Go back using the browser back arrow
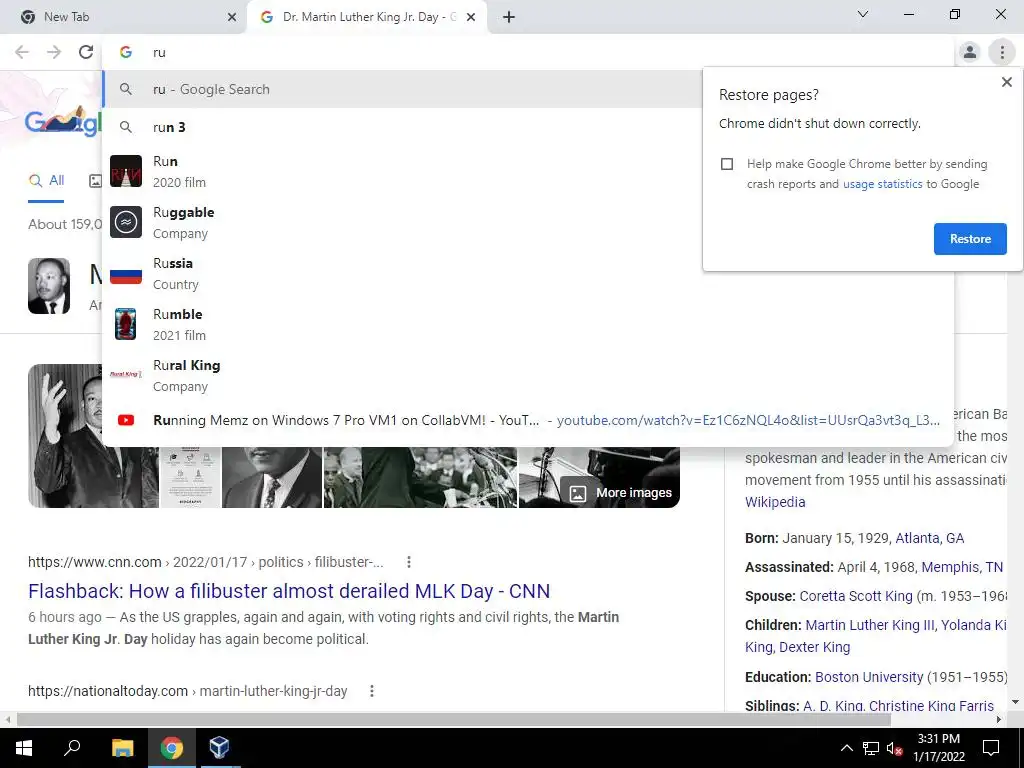The width and height of the screenshot is (1024, 768). [x=22, y=52]
